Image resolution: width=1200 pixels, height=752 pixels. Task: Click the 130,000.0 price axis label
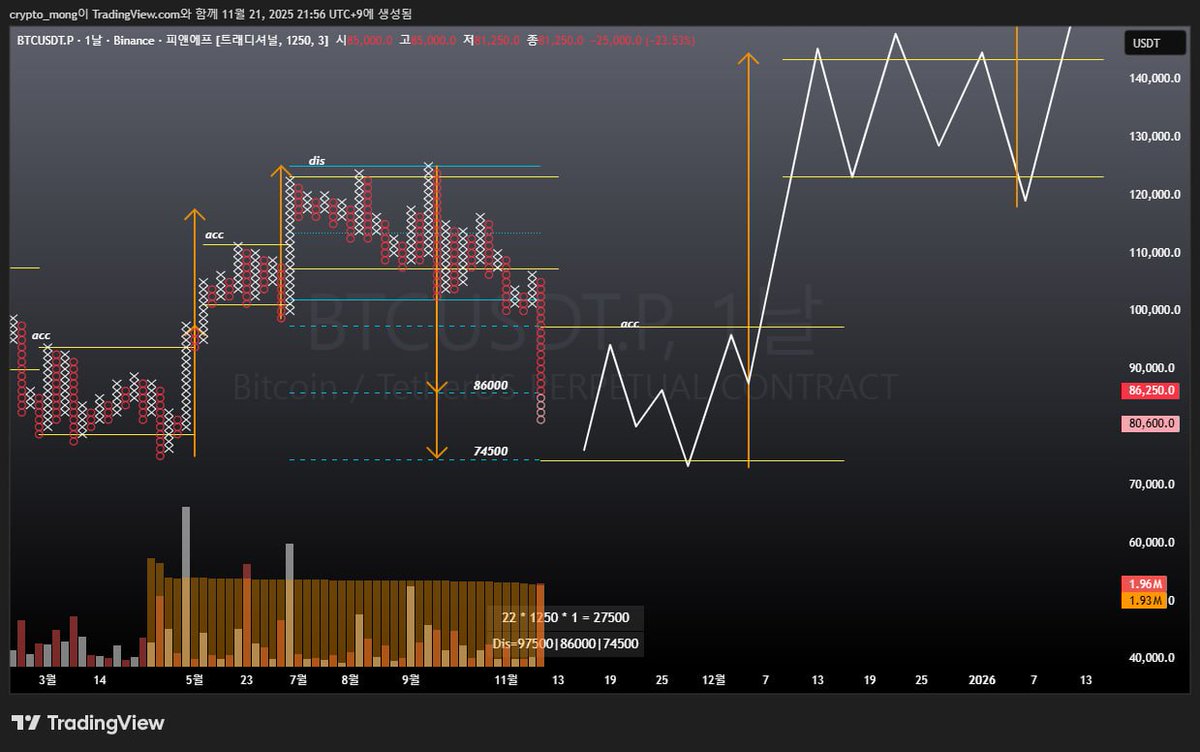pyautogui.click(x=1152, y=136)
